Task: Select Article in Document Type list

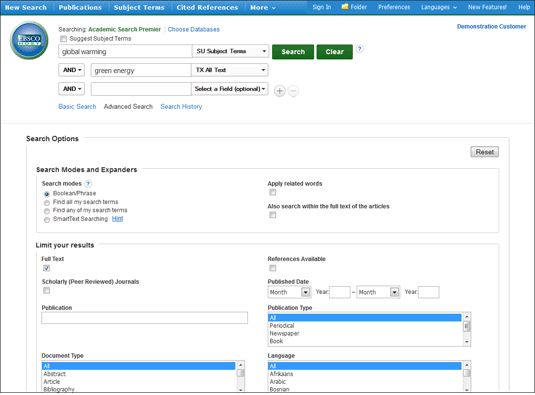Action: (x=139, y=382)
